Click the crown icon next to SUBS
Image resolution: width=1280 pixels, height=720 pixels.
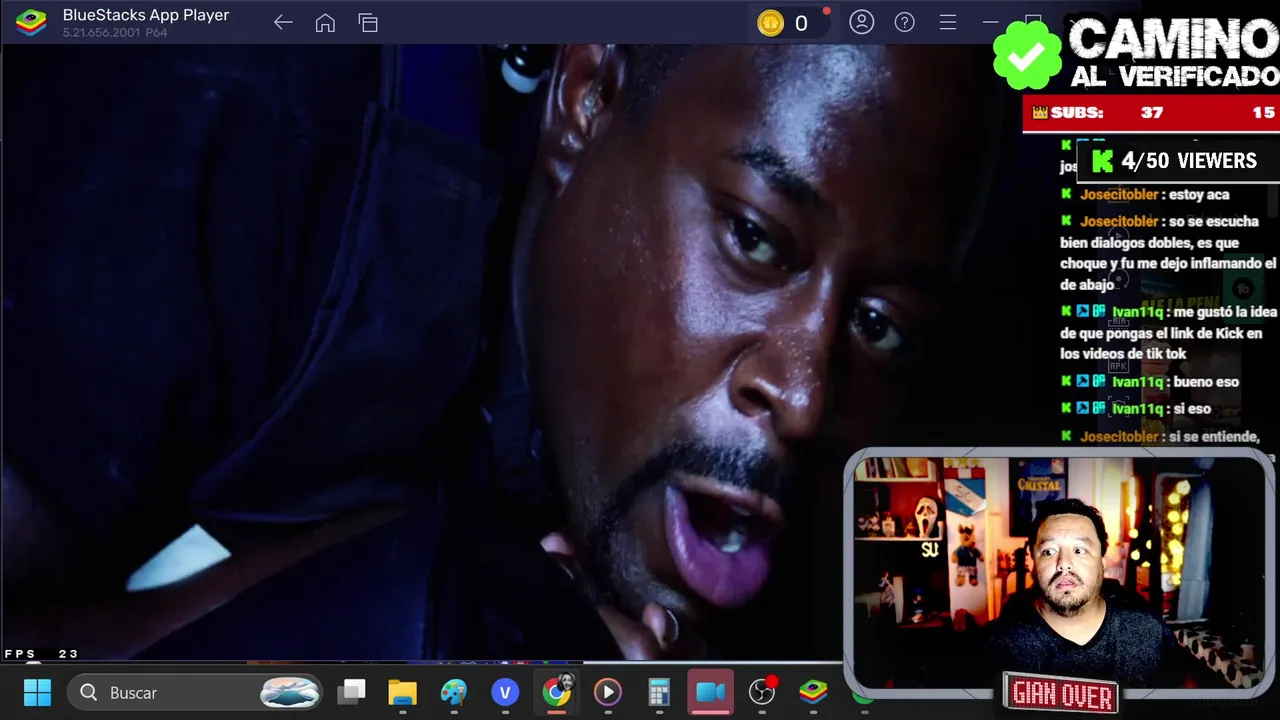click(x=1040, y=113)
